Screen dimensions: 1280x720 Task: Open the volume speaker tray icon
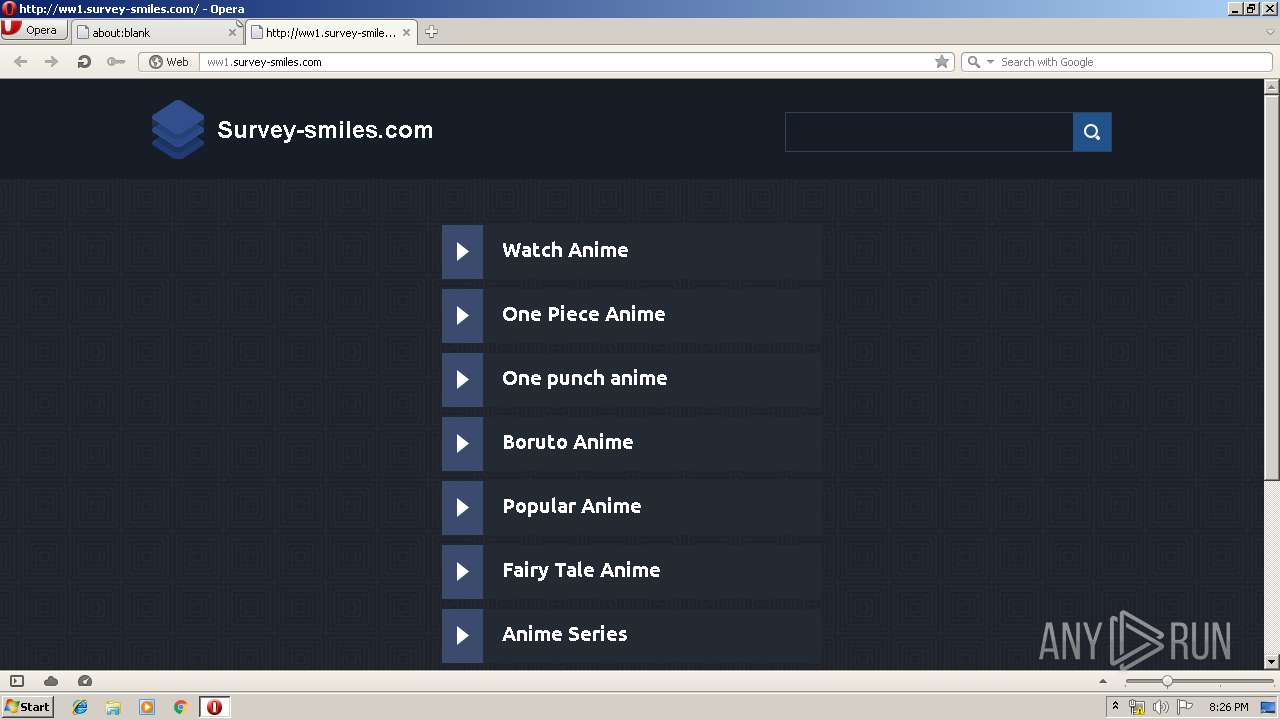[1161, 707]
